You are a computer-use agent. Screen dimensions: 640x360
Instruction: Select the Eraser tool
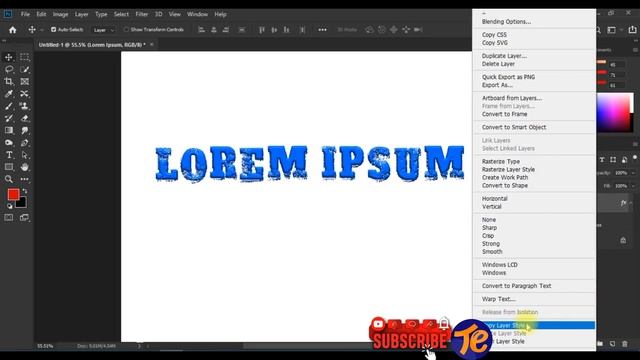(x=24, y=118)
